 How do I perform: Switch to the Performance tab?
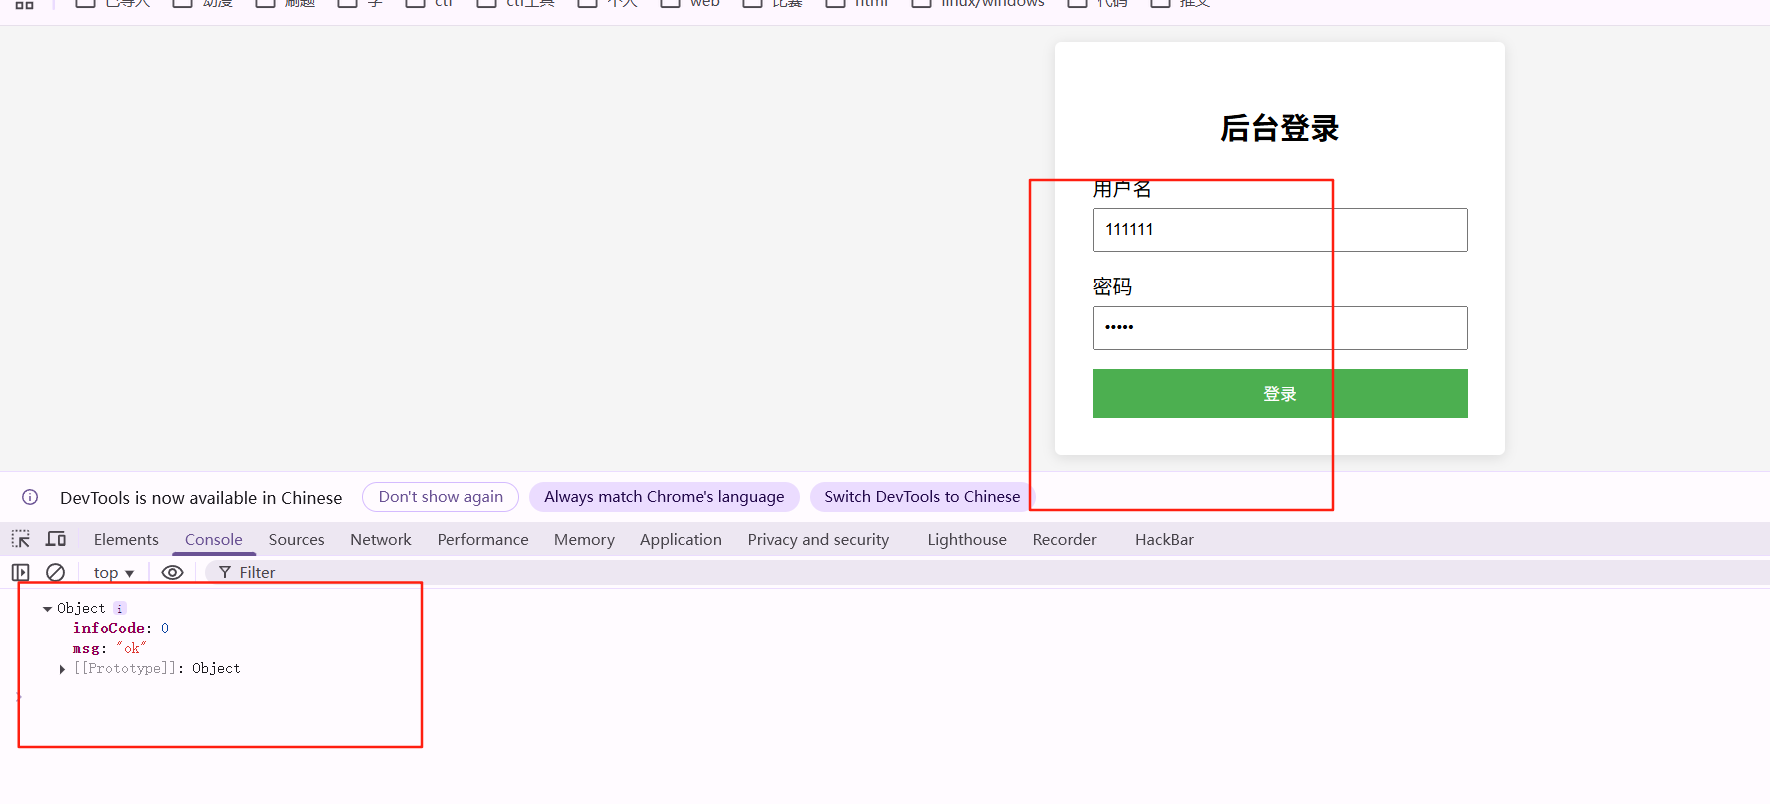tap(483, 539)
